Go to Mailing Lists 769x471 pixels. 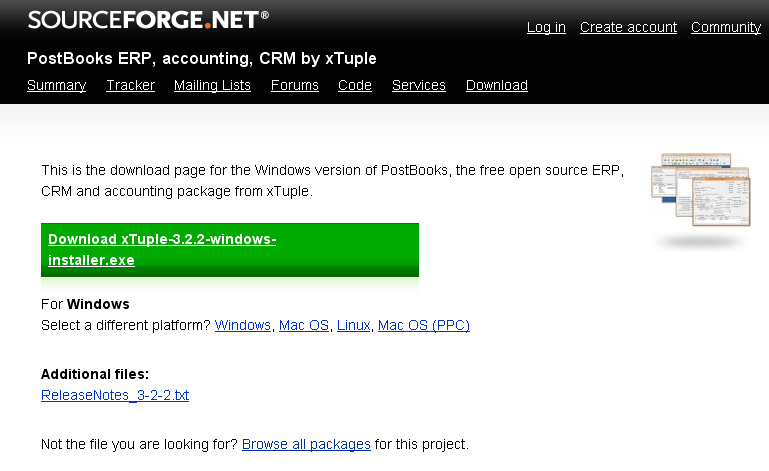212,85
